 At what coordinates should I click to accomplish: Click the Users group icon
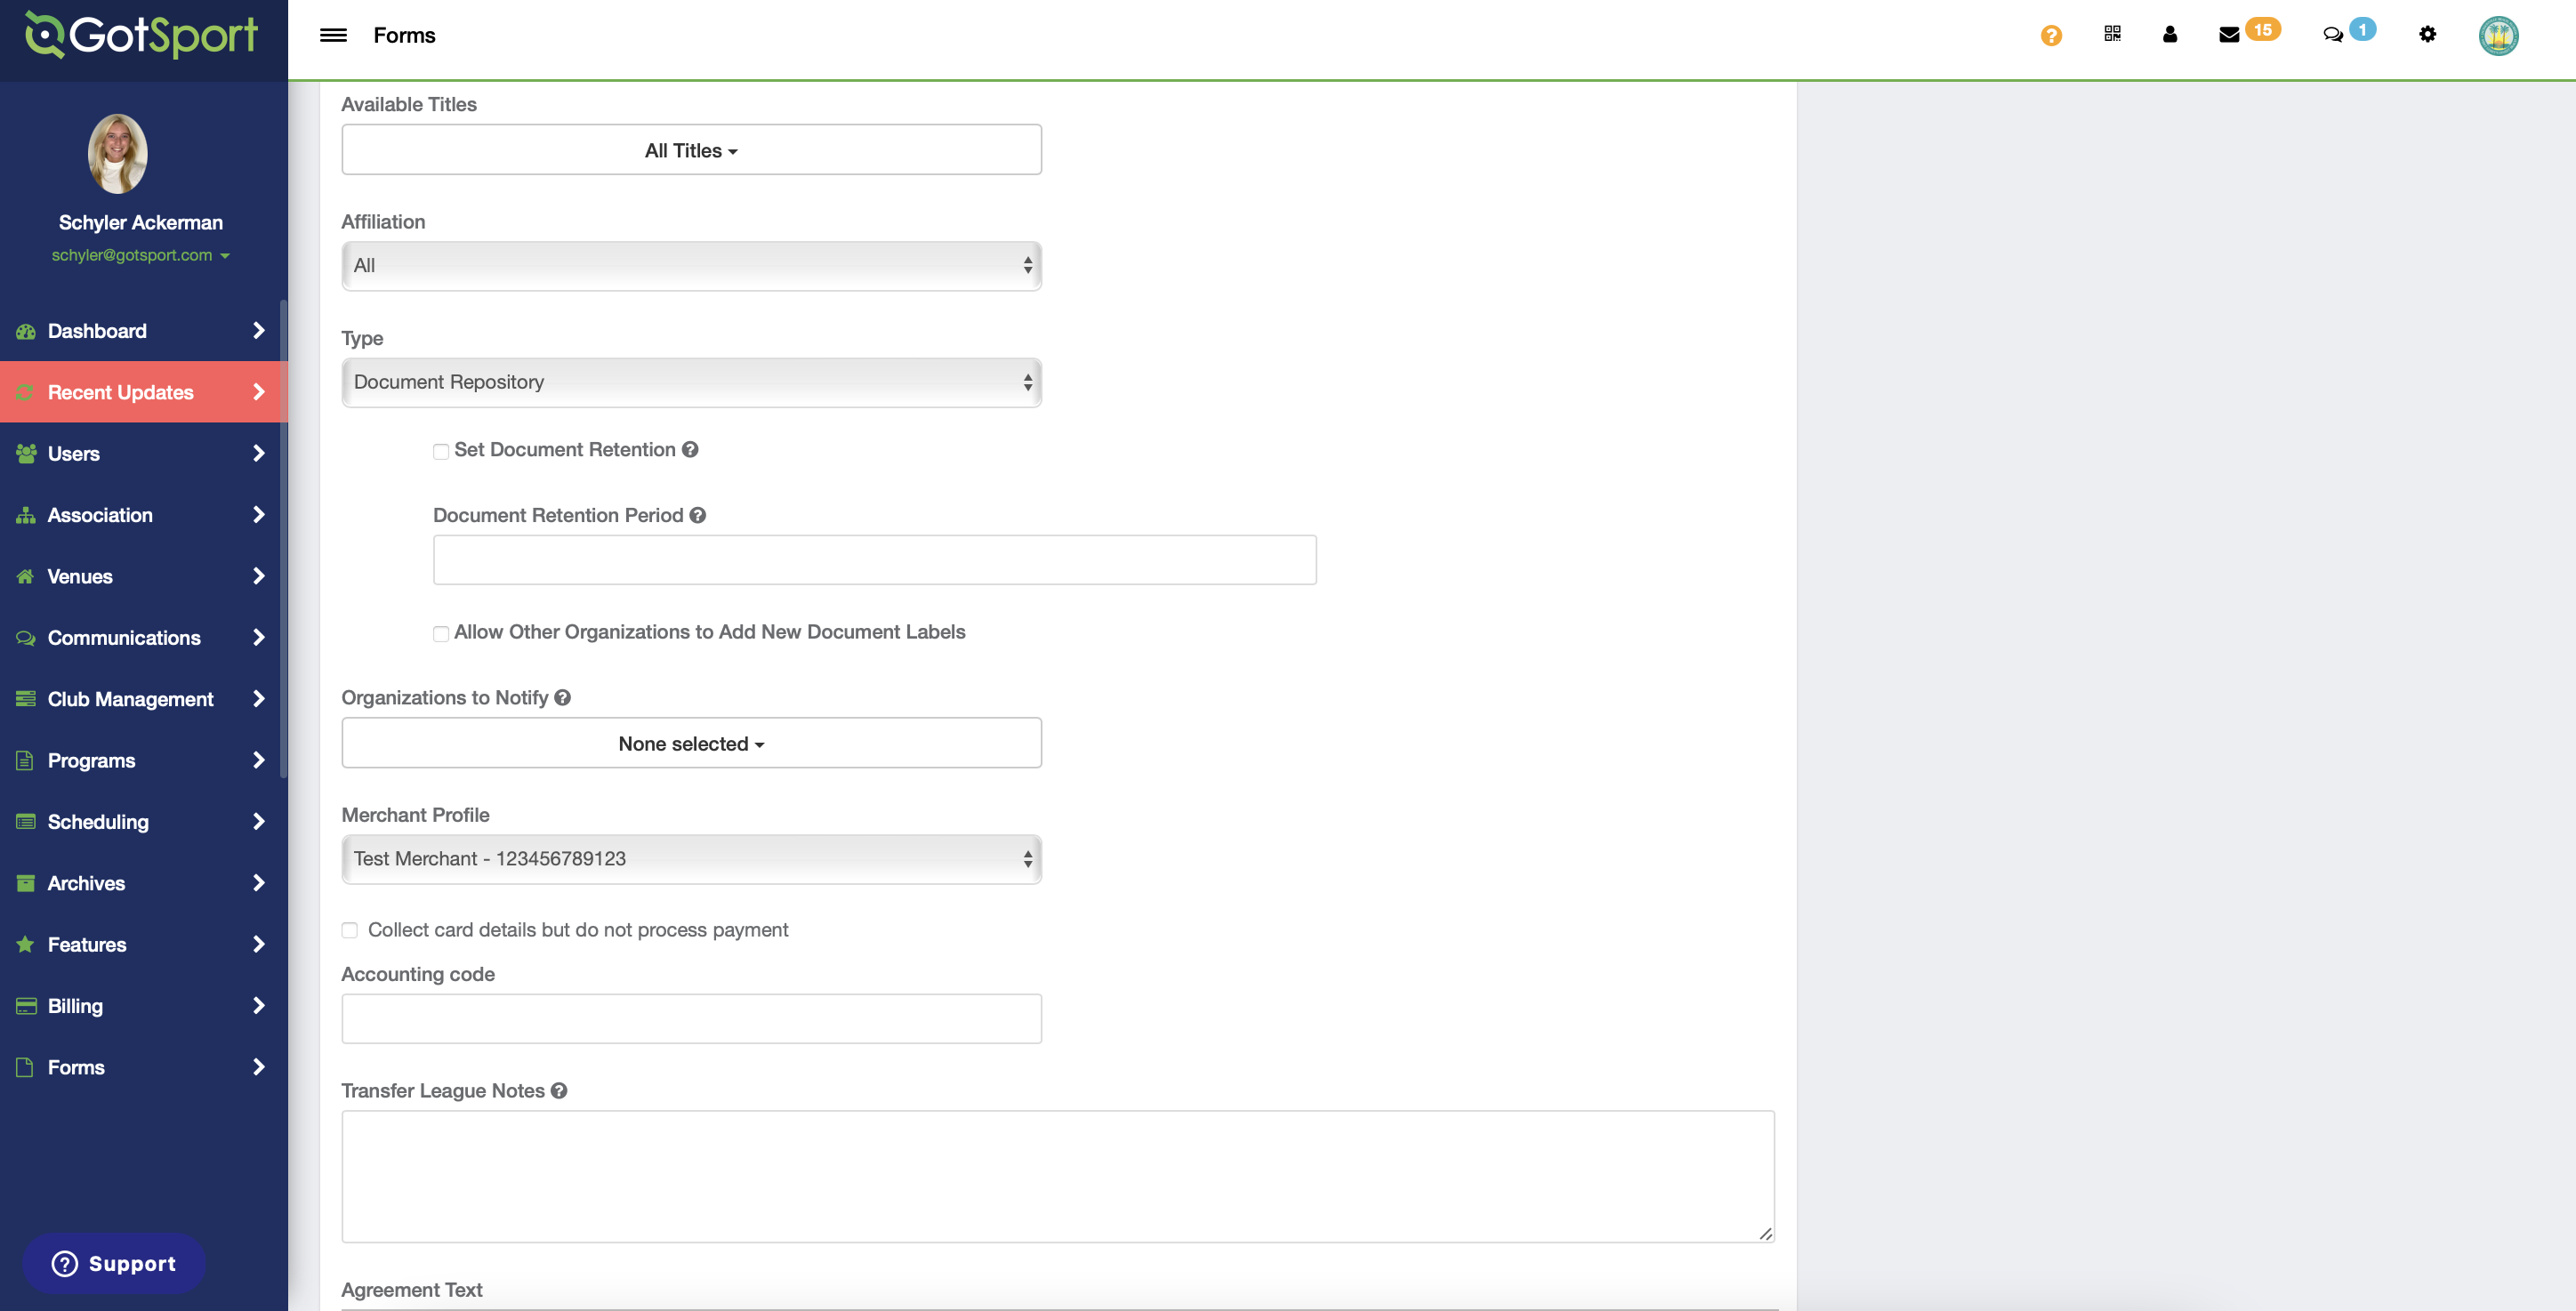(26, 454)
